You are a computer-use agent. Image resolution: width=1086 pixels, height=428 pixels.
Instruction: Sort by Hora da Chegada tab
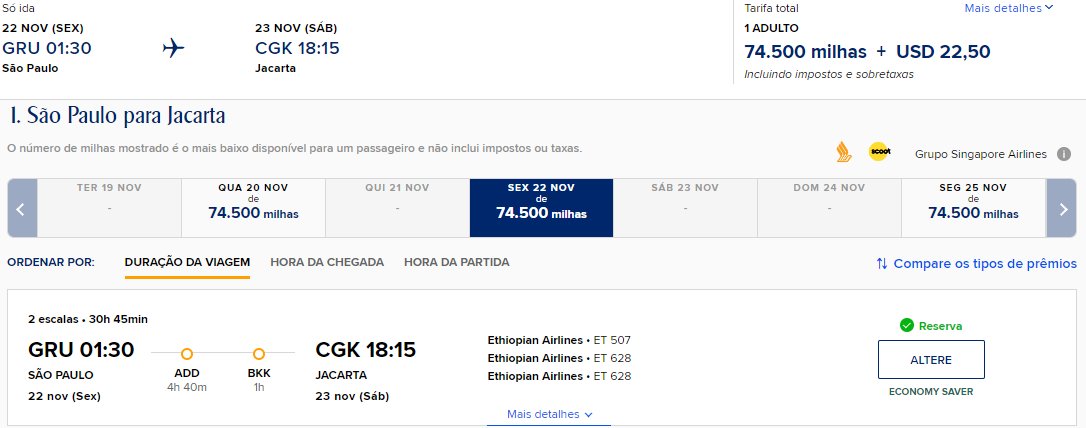(x=327, y=262)
